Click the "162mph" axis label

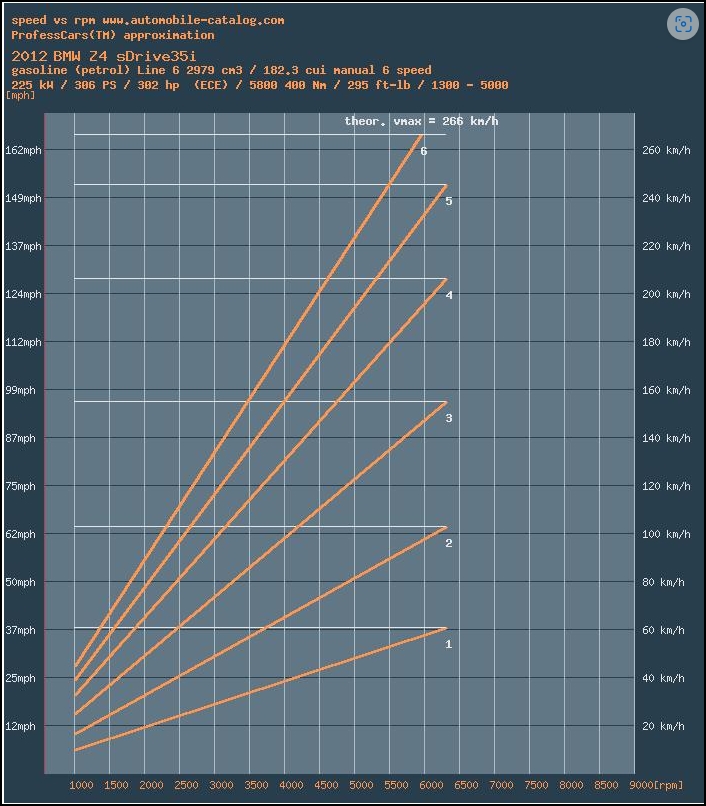click(23, 150)
